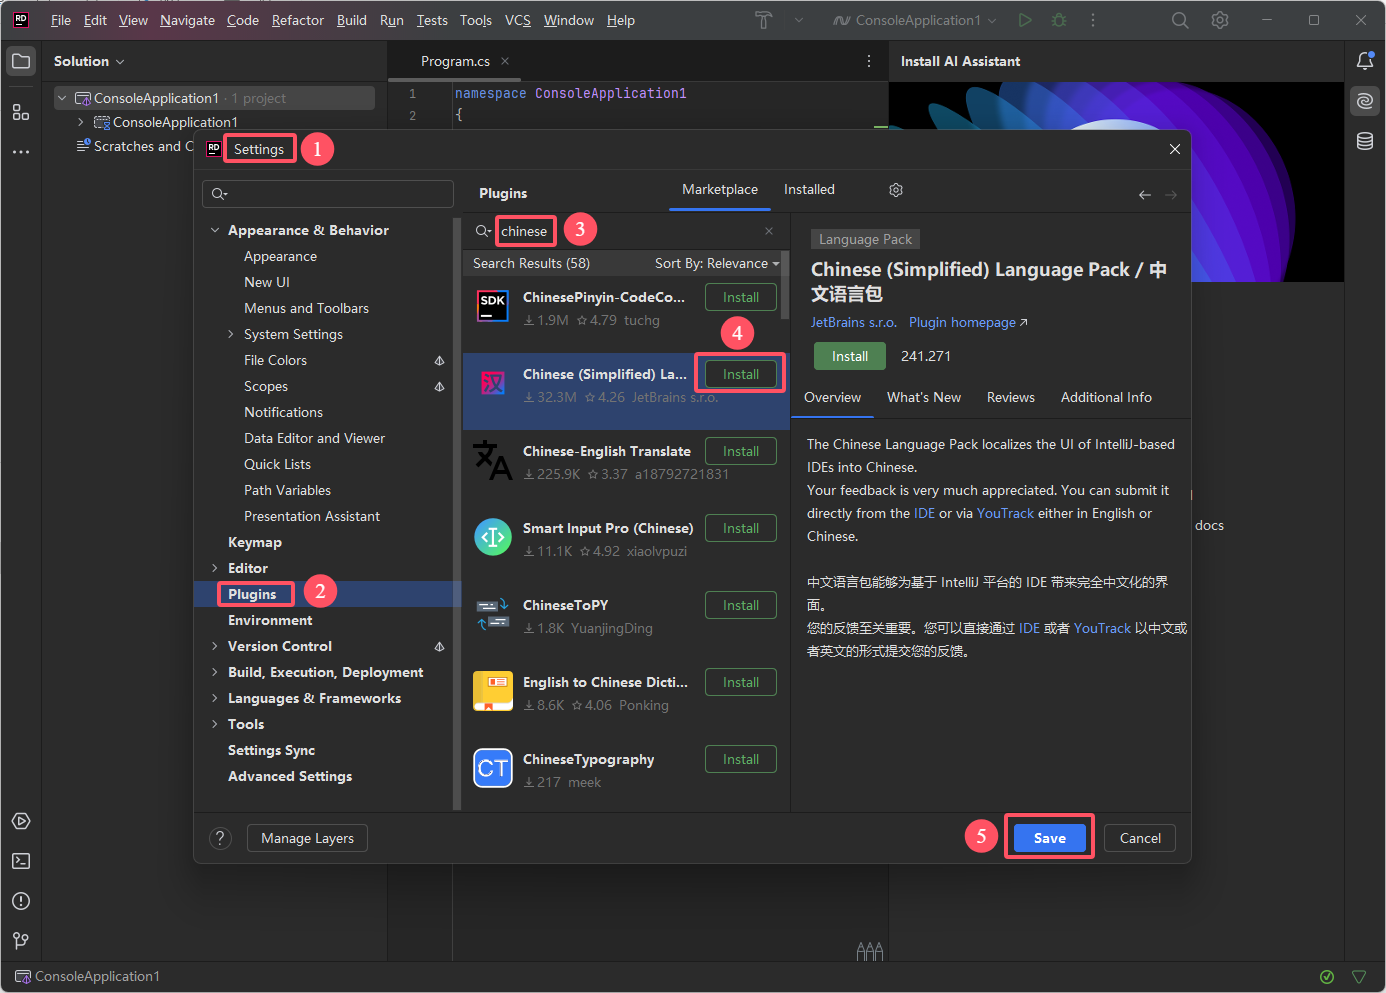Navigate back in Settings dialog
Viewport: 1386px width, 993px height.
[x=1145, y=195]
